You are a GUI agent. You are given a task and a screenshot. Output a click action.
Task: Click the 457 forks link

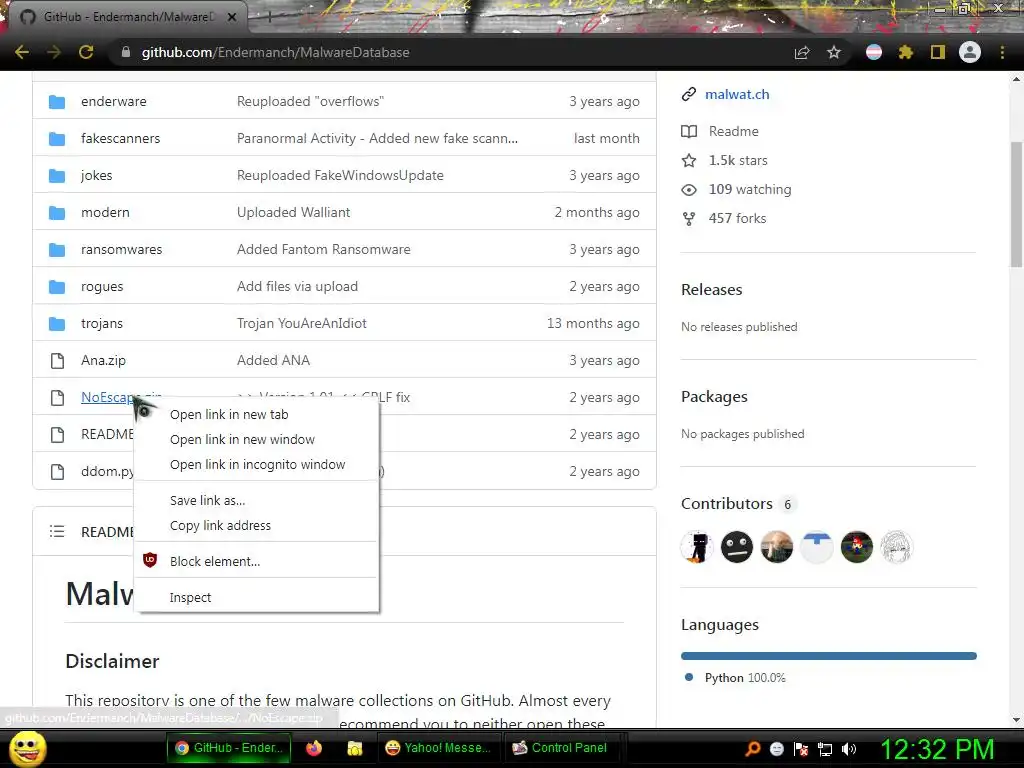tap(737, 218)
